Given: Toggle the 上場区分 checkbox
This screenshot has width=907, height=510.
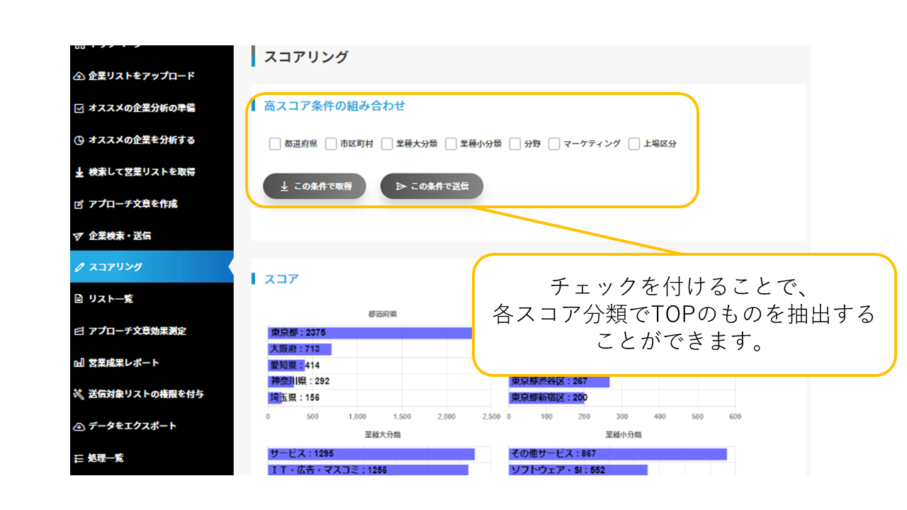Looking at the screenshot, I should [634, 144].
